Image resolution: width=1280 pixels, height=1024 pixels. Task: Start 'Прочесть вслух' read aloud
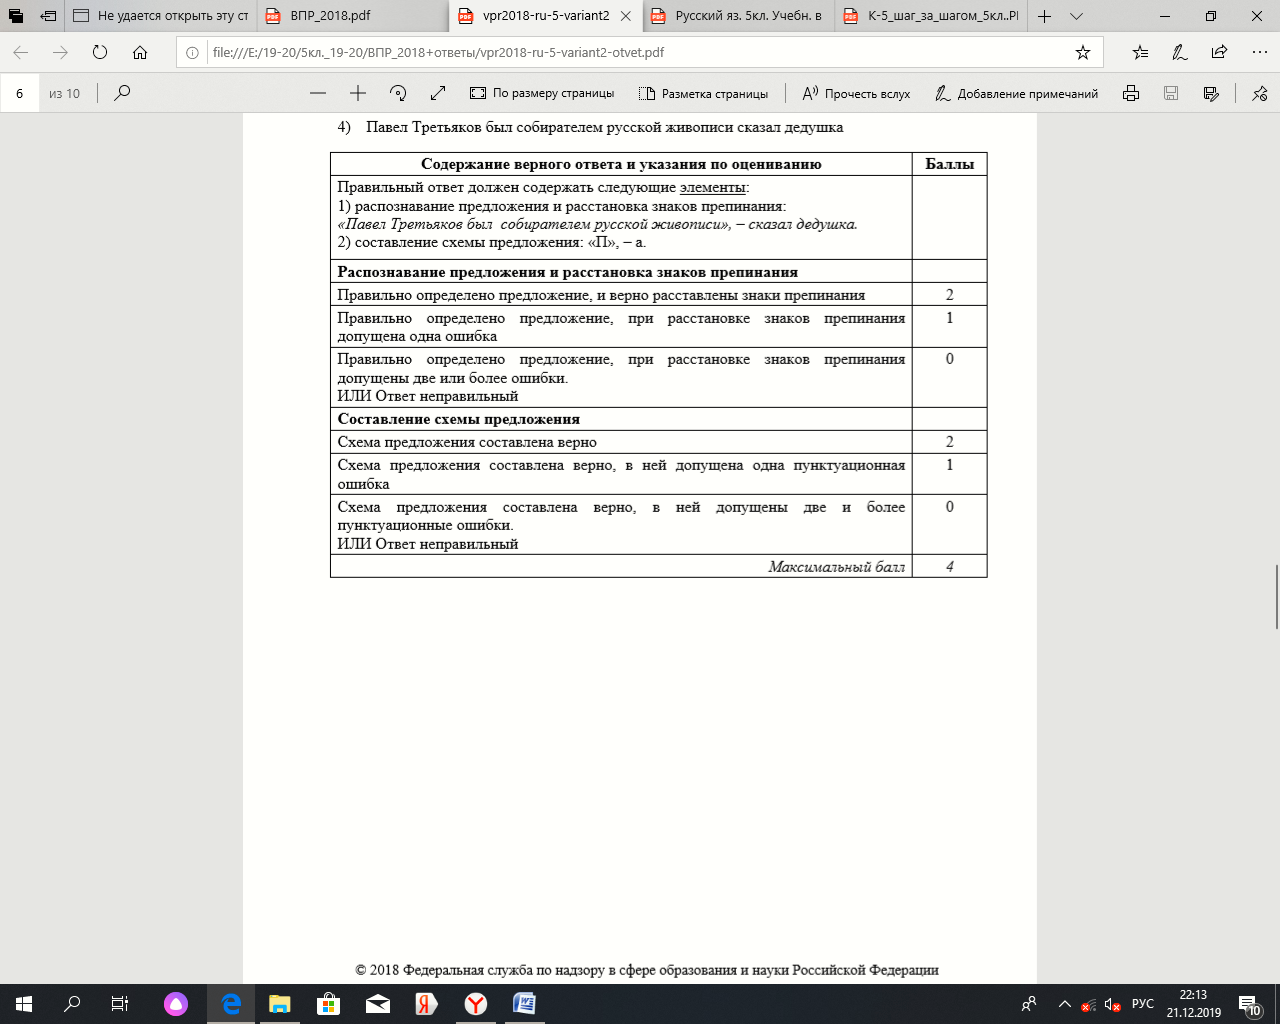click(857, 93)
